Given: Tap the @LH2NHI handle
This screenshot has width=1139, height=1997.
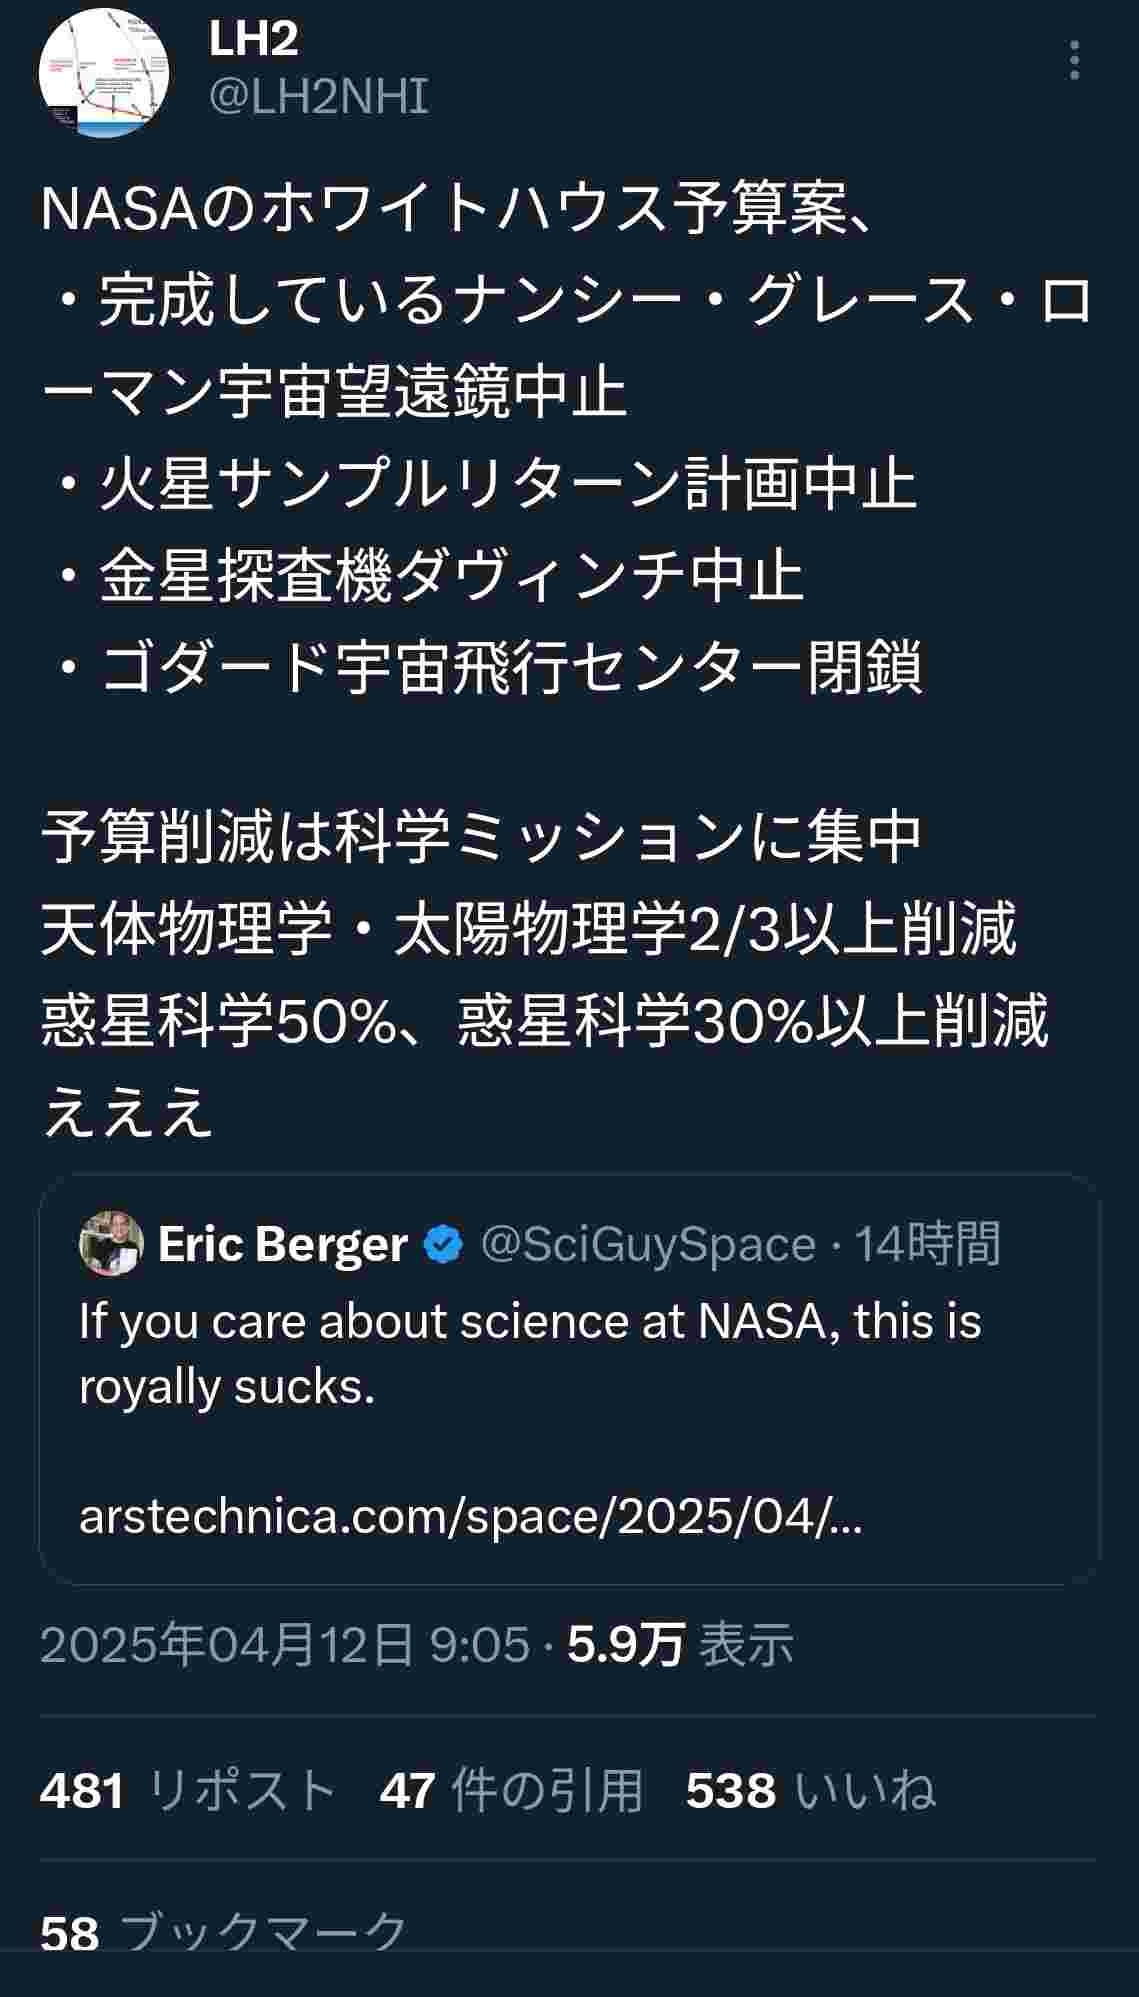Looking at the screenshot, I should tap(319, 97).
